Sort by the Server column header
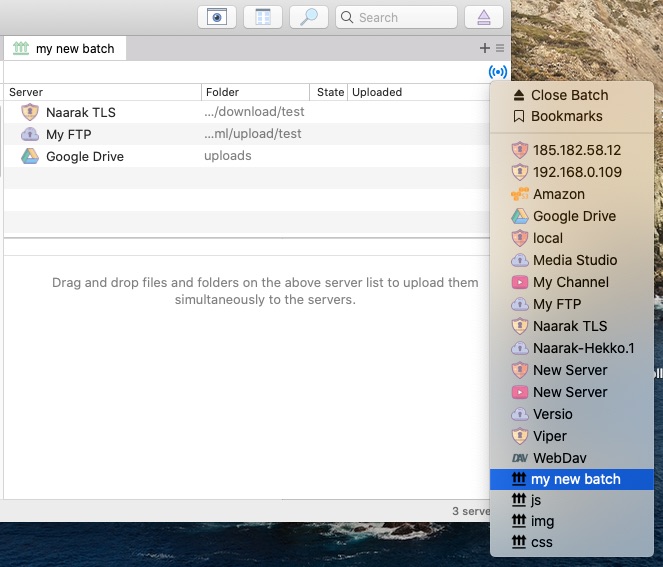This screenshot has height=567, width=663. [103, 92]
